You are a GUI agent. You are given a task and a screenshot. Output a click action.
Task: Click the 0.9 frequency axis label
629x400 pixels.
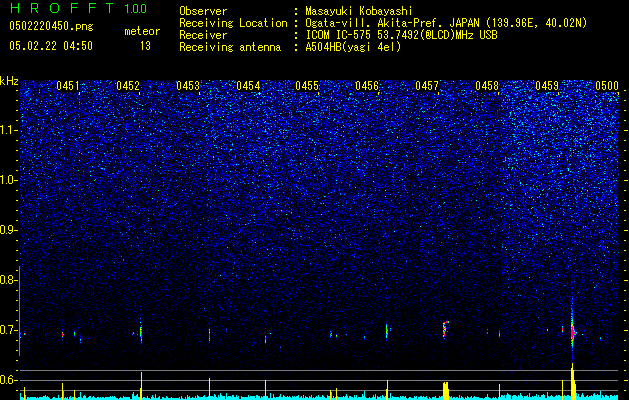[x=8, y=230]
